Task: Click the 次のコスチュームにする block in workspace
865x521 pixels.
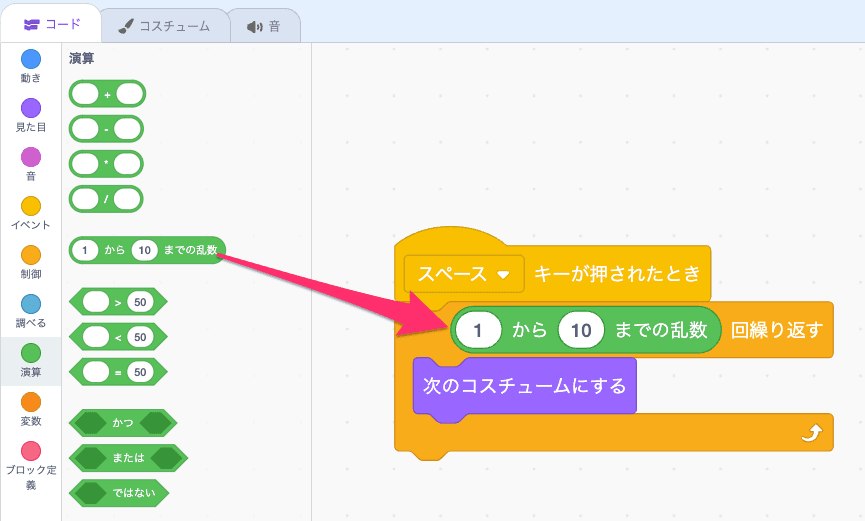Action: (525, 386)
